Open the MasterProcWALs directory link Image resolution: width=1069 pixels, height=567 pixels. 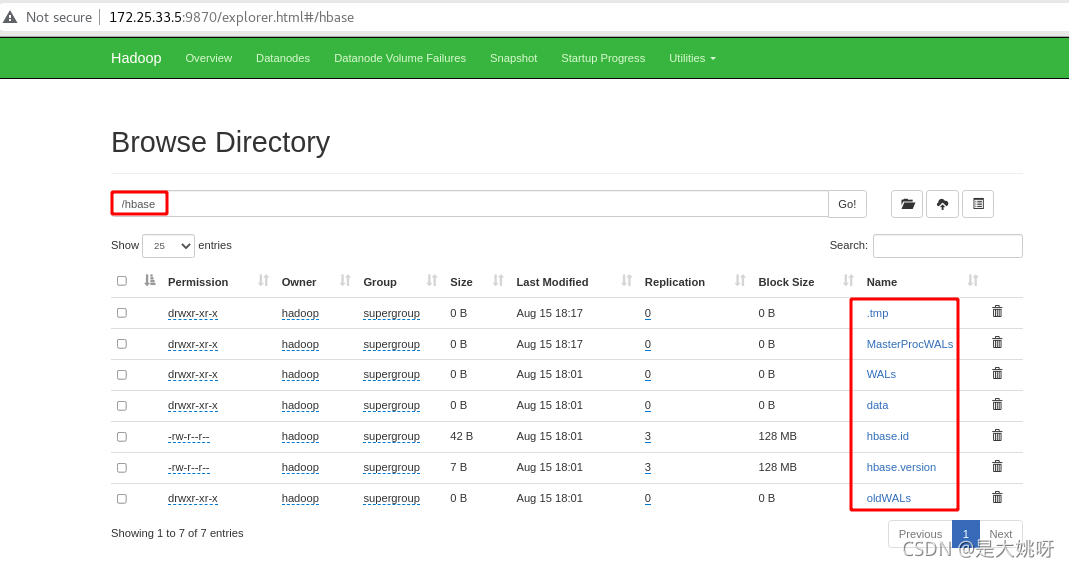click(x=910, y=344)
